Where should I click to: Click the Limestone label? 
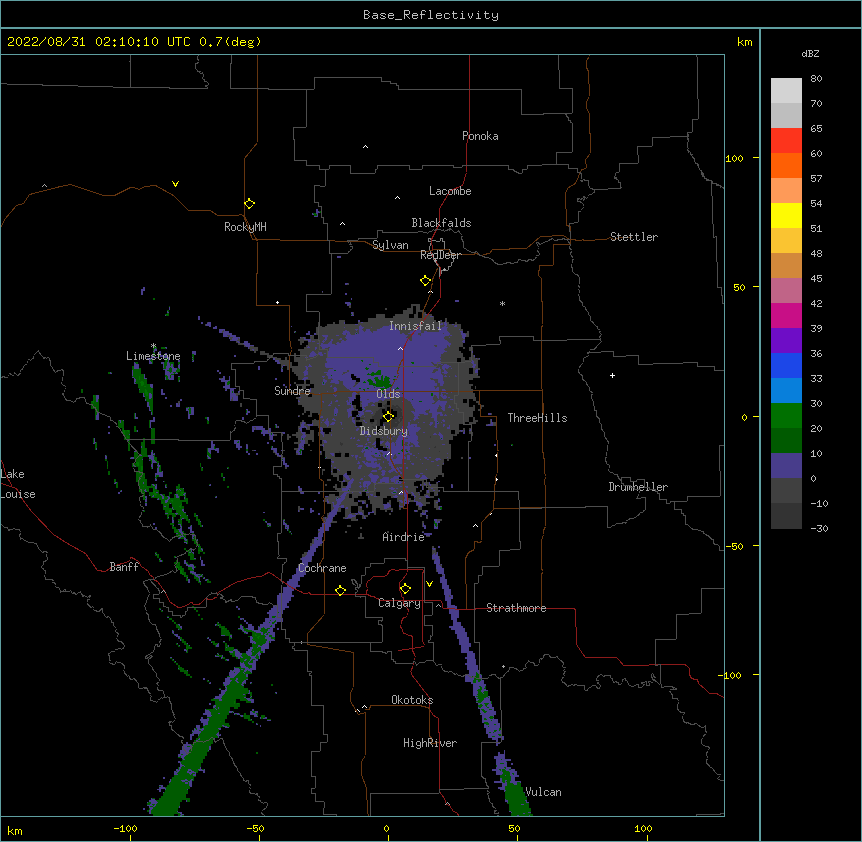click(x=153, y=356)
